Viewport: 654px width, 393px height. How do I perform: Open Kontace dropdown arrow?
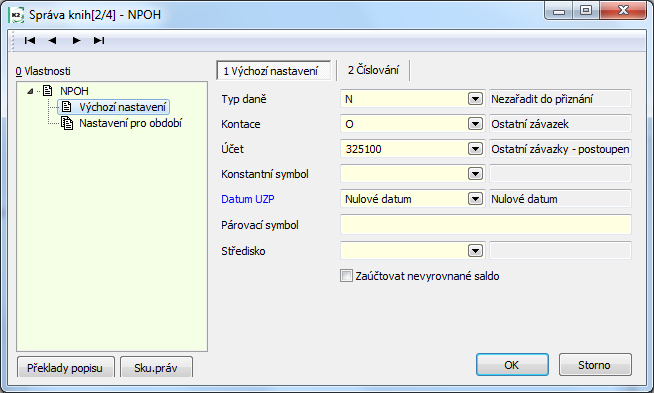475,124
